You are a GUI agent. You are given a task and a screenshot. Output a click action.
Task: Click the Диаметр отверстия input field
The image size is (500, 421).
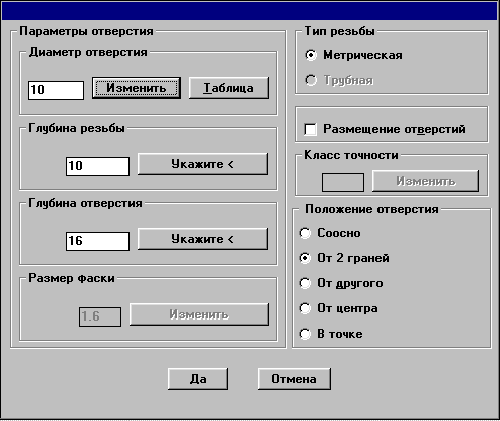56,90
